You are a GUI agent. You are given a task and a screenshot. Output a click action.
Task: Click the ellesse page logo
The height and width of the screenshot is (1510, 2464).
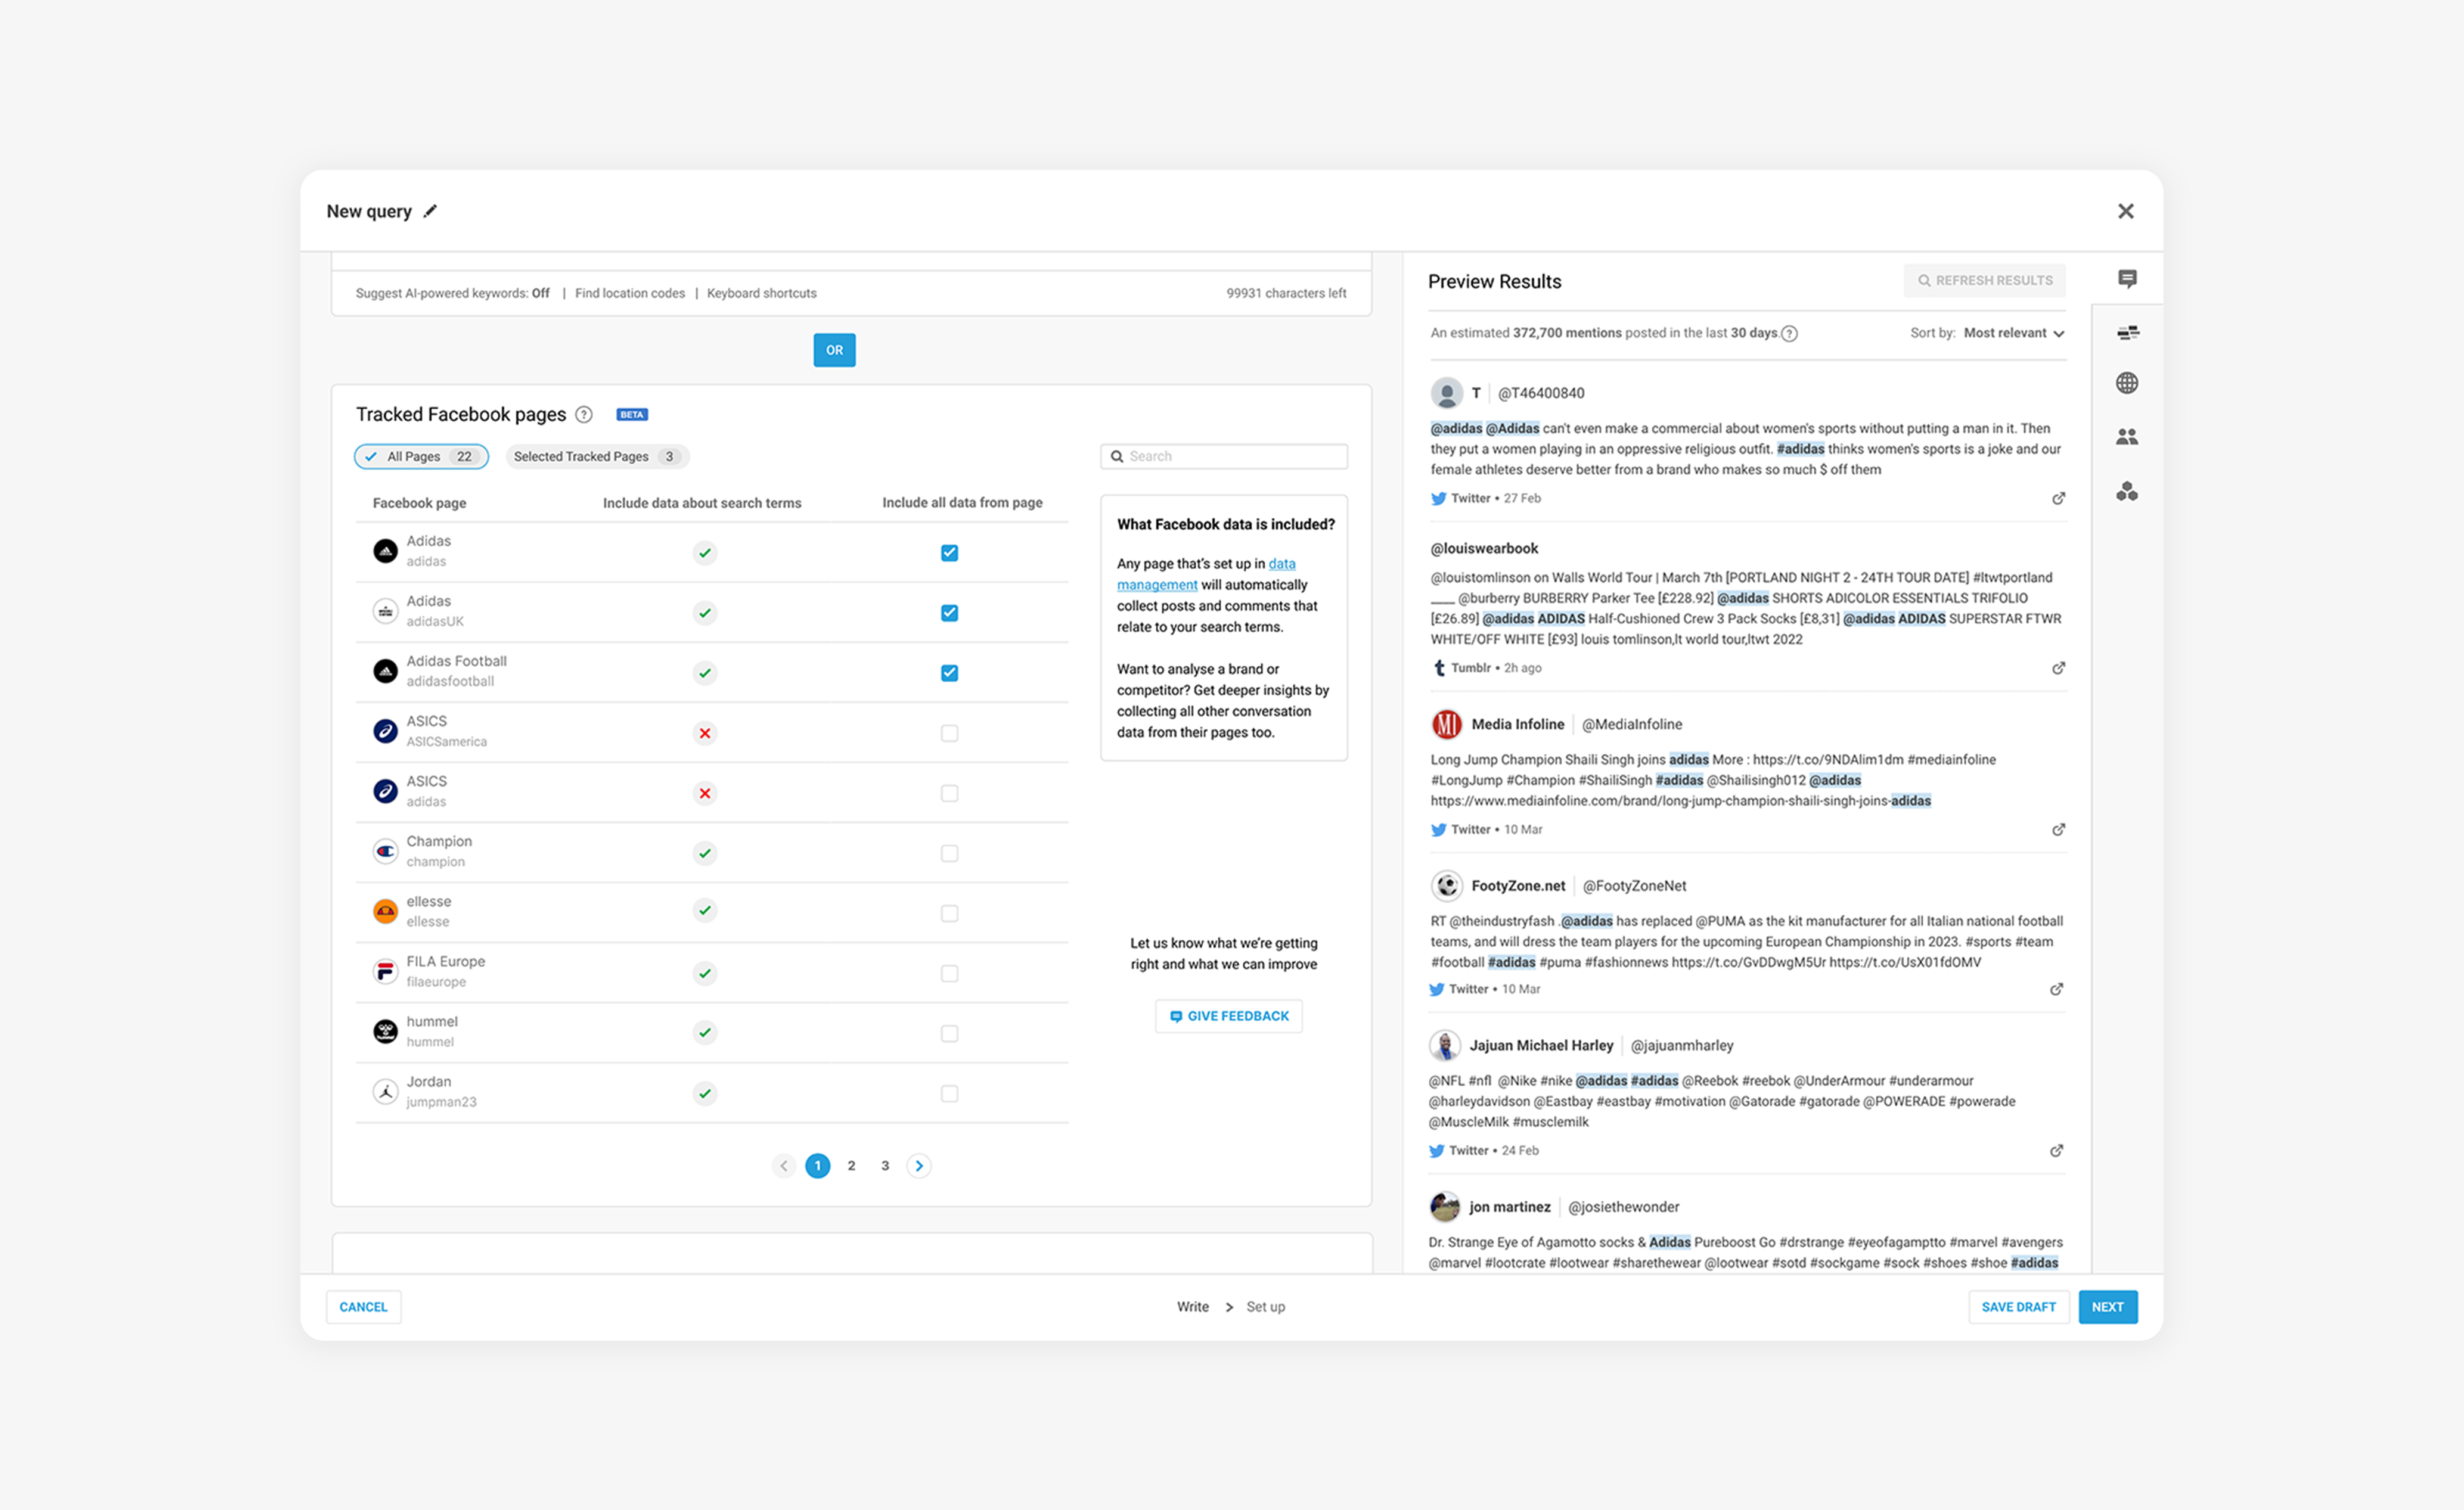point(385,911)
